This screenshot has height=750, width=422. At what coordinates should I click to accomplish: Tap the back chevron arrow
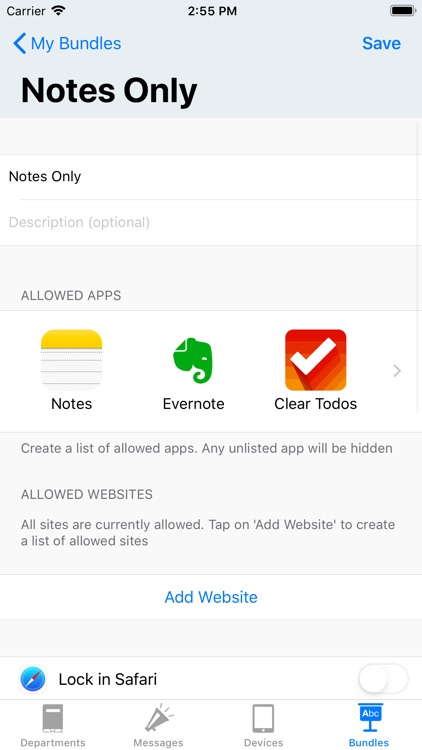pyautogui.click(x=19, y=44)
